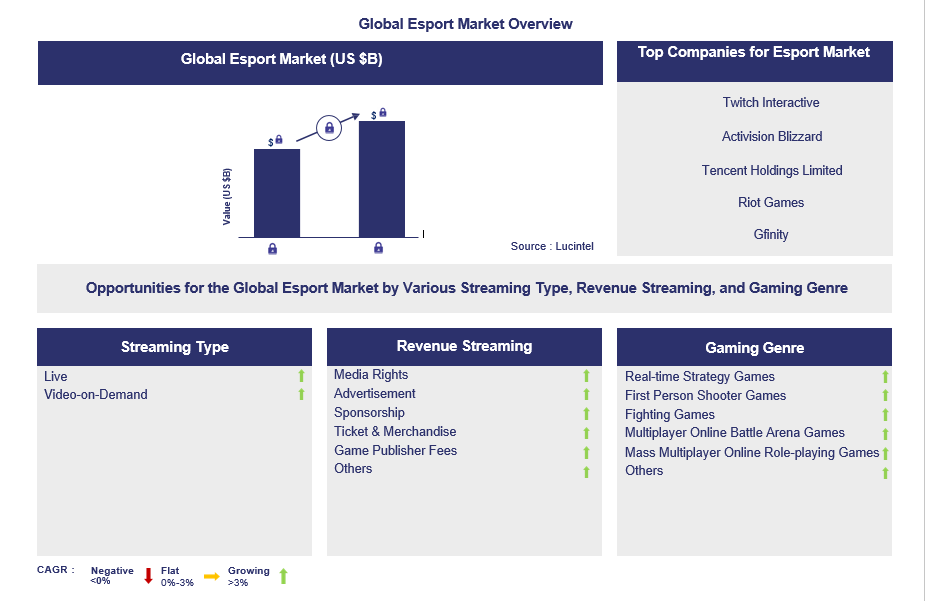Click the green arrow next to Live
Viewport: 925px width, 601px height.
[300, 376]
